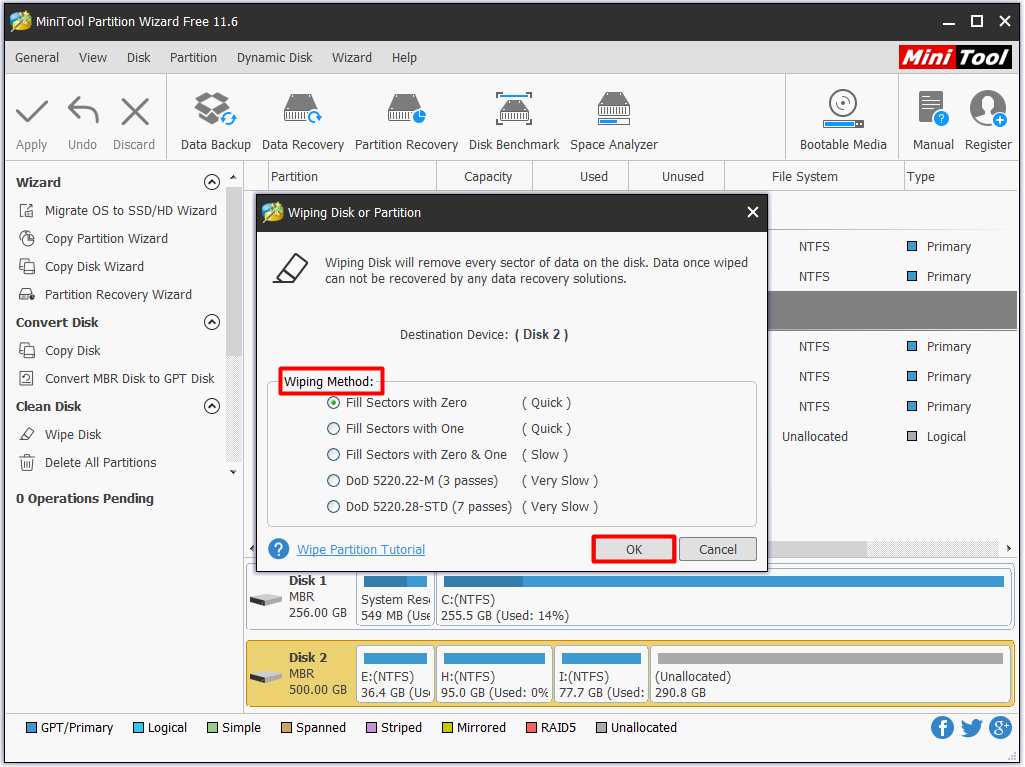Click the Used column header
1025x767 pixels.
click(x=580, y=177)
